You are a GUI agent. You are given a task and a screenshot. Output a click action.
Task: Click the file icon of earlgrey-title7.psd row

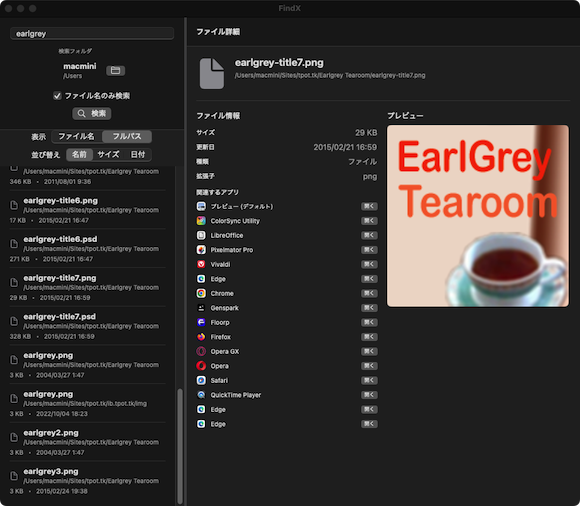click(14, 321)
